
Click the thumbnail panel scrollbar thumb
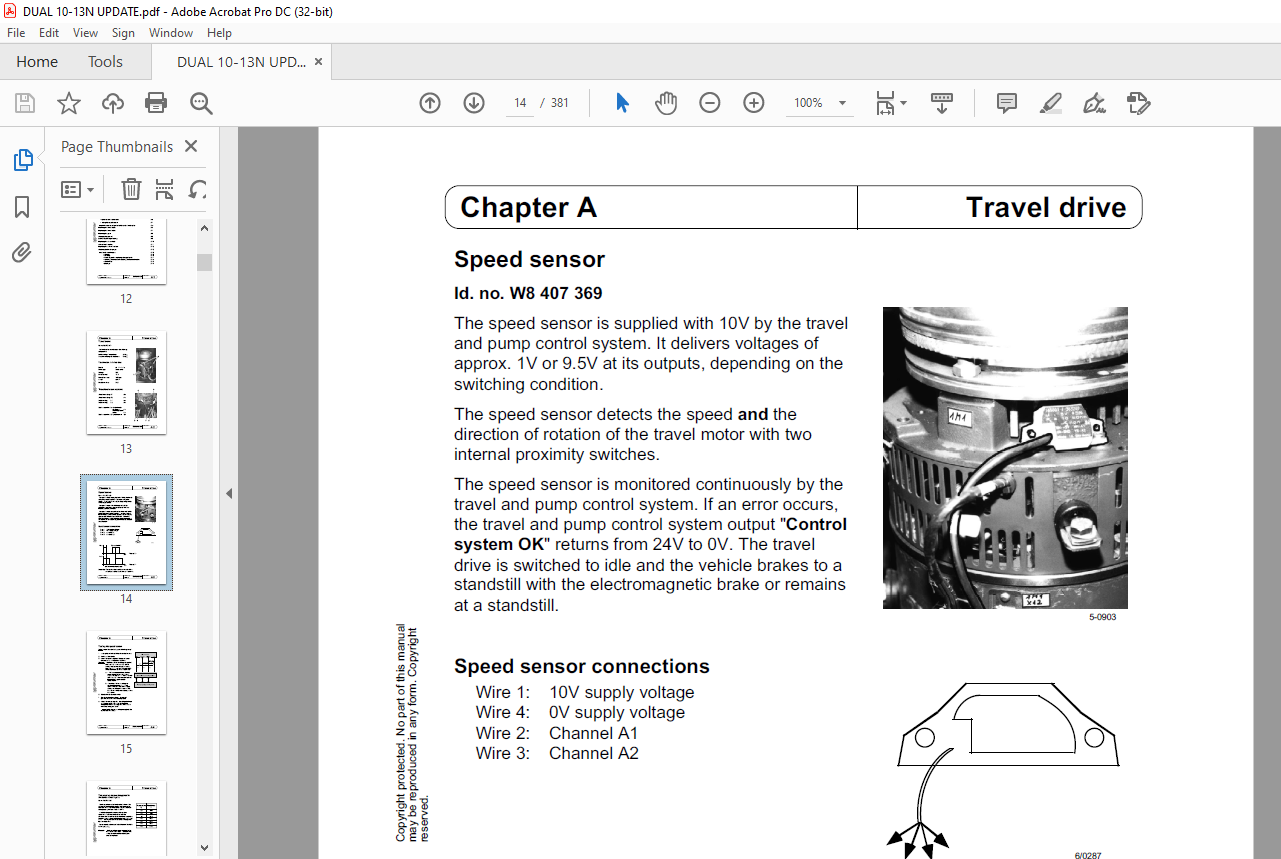click(204, 262)
